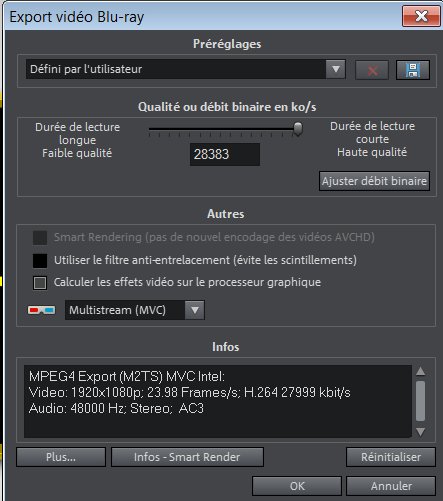Click the Infos scroll down arrow
The width and height of the screenshot is (443, 501).
coord(421,432)
